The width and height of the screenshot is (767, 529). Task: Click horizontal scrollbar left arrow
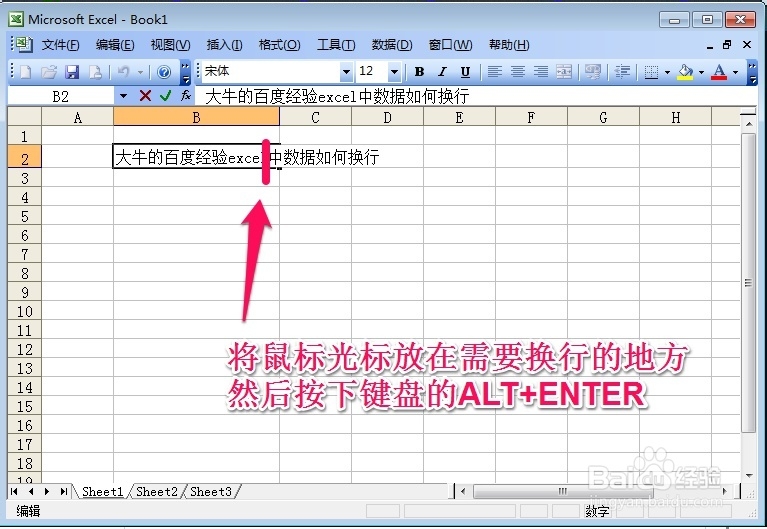(463, 491)
